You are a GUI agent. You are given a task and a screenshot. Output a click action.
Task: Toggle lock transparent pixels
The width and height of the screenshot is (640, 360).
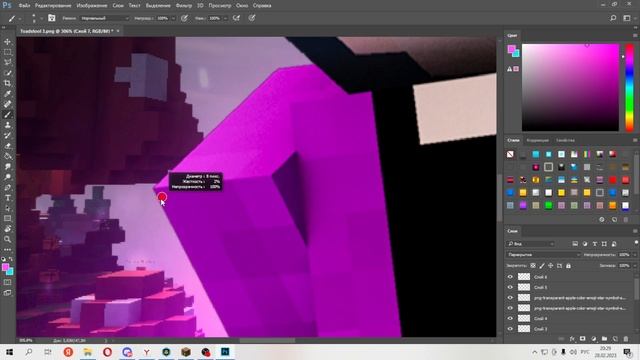point(533,266)
